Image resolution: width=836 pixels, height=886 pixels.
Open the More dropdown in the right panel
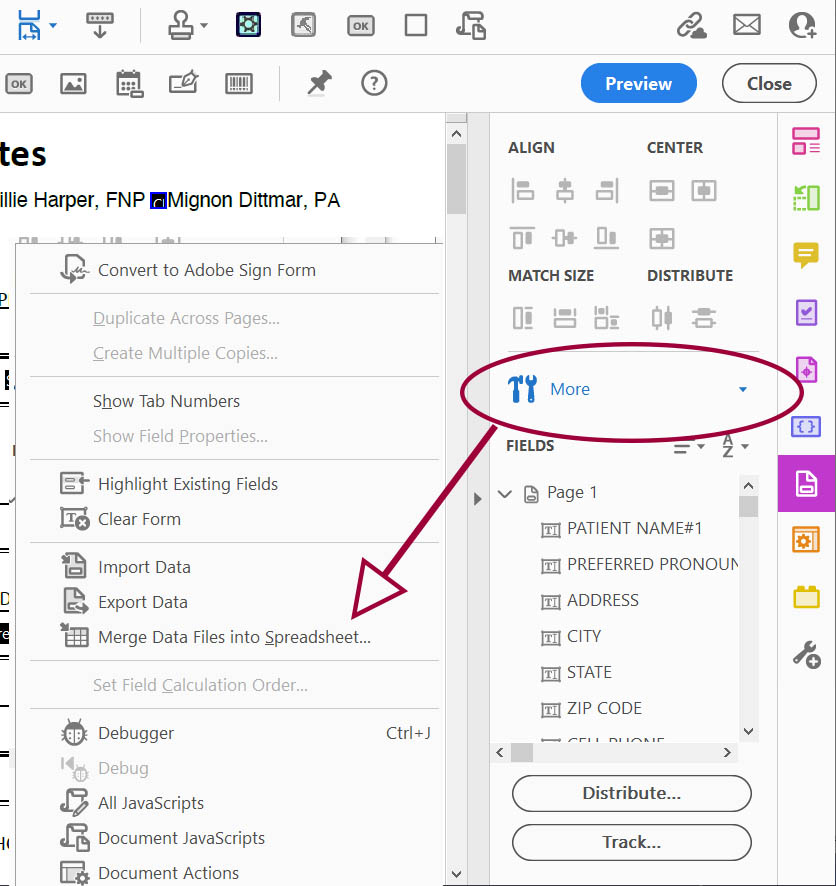(x=570, y=389)
